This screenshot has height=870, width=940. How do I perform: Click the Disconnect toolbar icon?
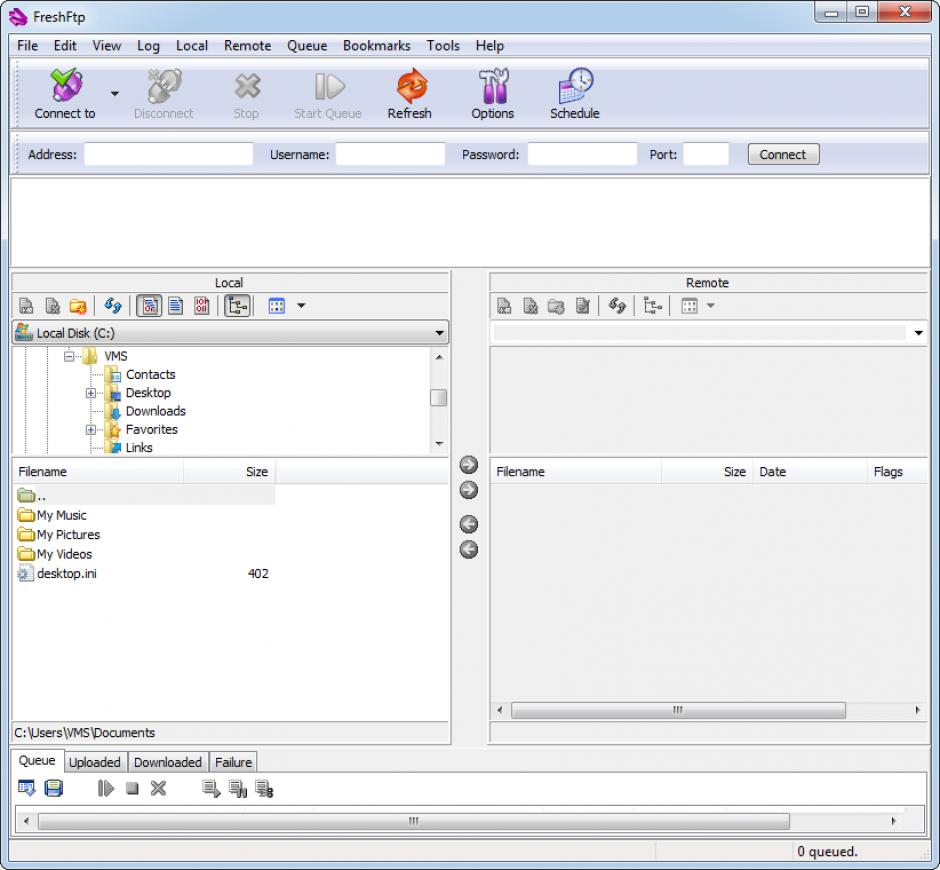[164, 94]
